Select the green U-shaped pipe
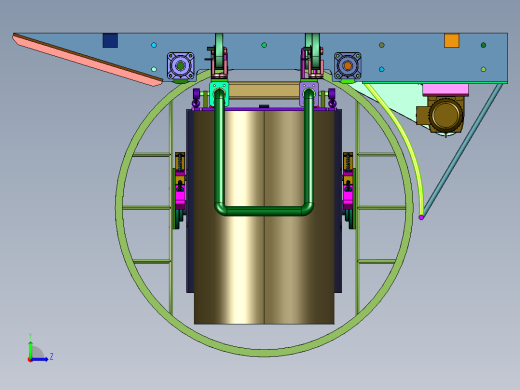This screenshot has height=390, width=520. pyautogui.click(x=264, y=210)
